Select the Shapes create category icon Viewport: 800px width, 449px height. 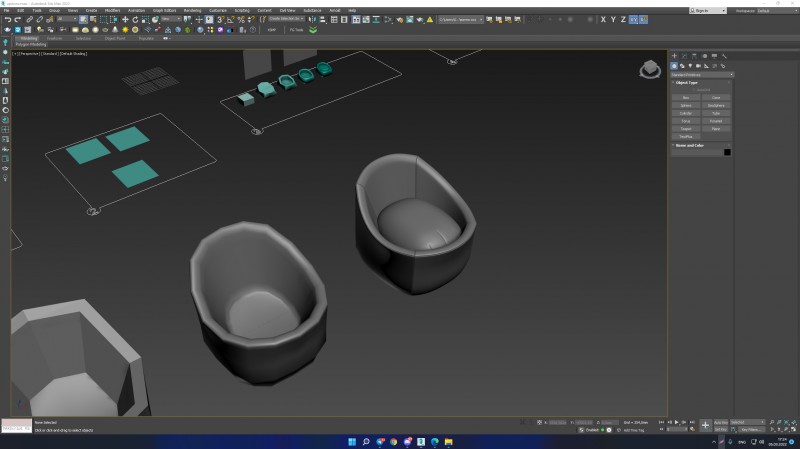pos(682,66)
